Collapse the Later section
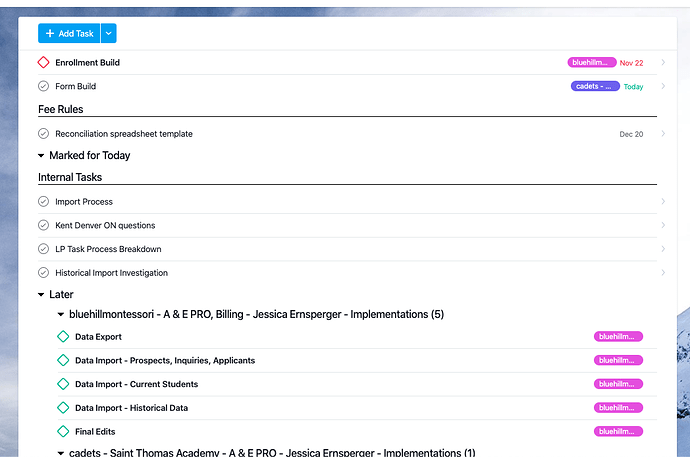This screenshot has height=457, width=690. coord(41,295)
